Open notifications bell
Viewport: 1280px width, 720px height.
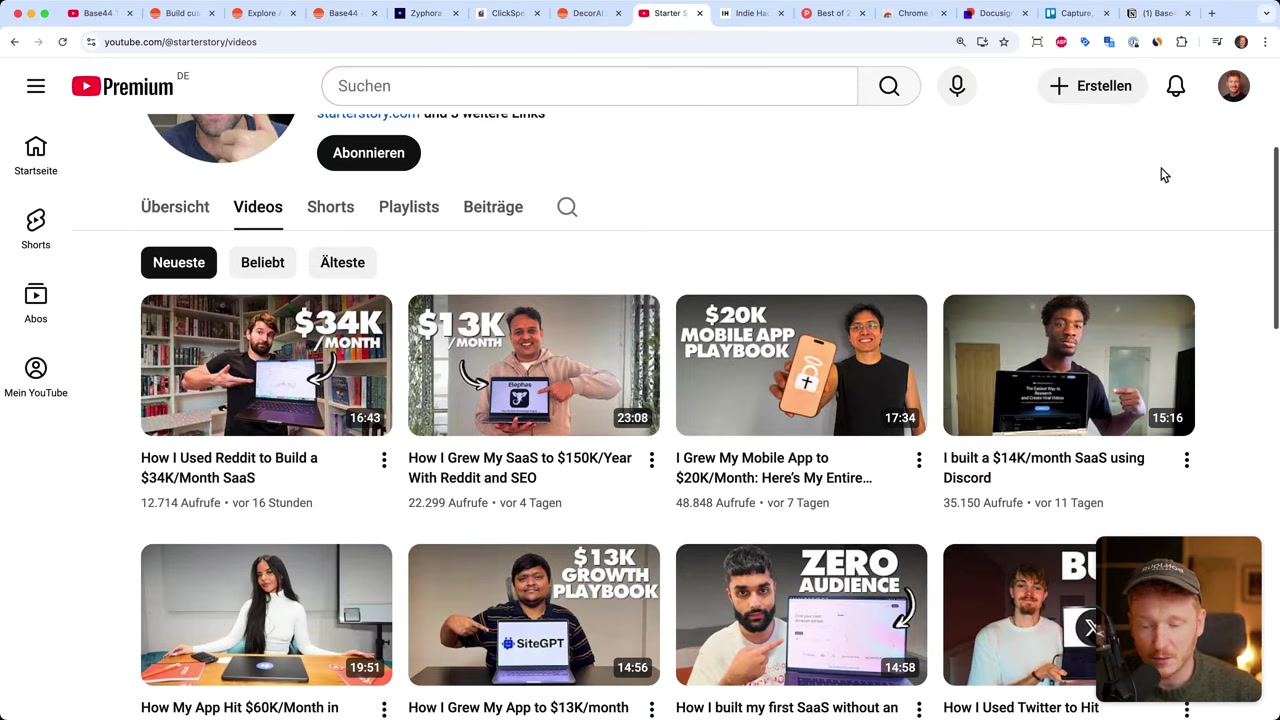(1176, 86)
